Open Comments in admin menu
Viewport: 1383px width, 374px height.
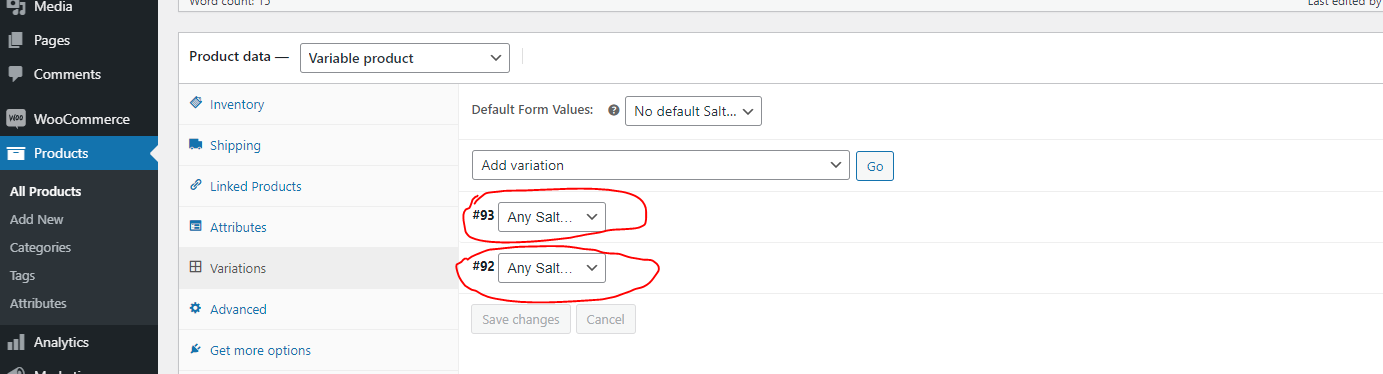point(79,74)
